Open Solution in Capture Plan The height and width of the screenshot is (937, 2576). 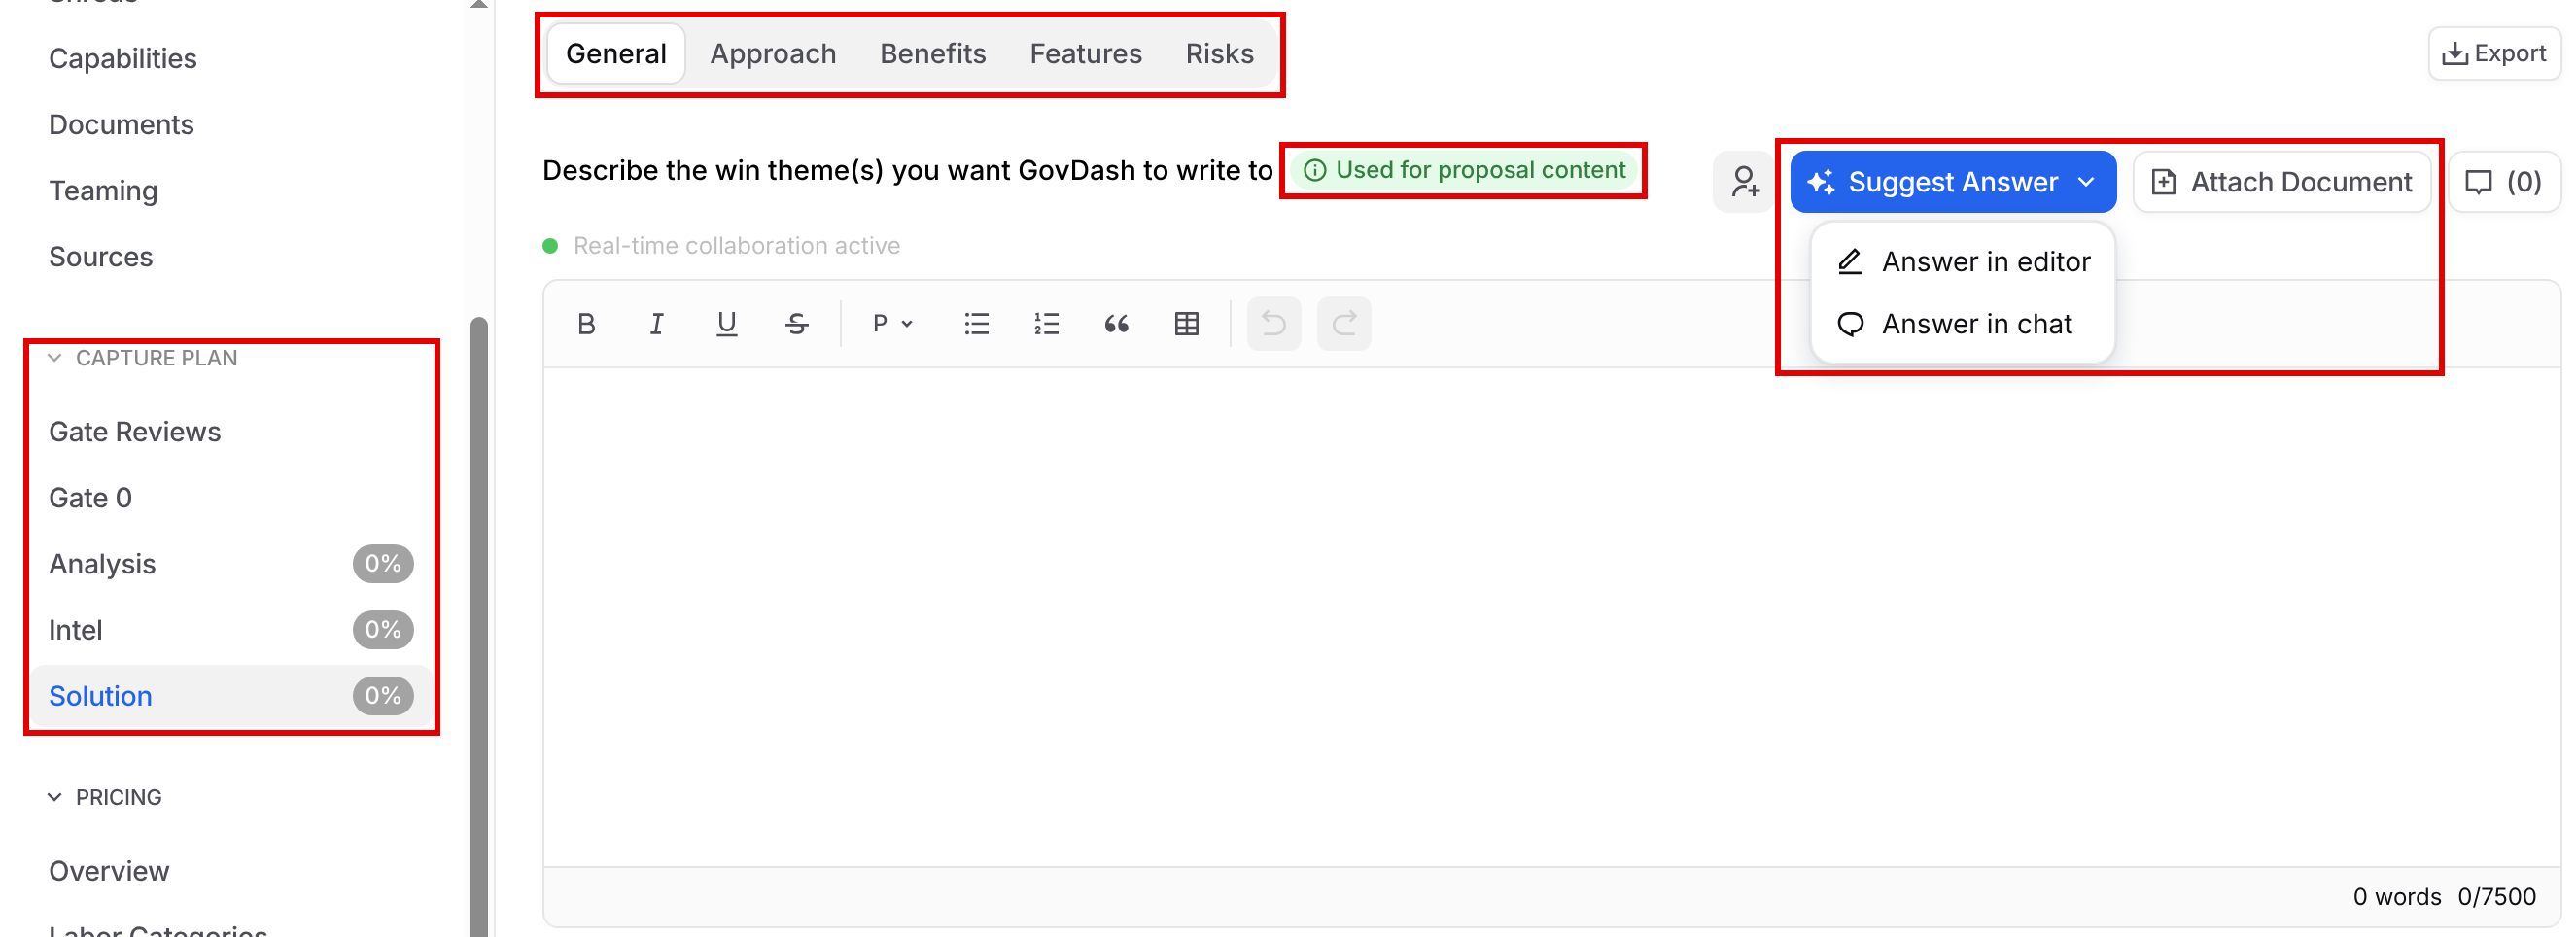pos(232,696)
